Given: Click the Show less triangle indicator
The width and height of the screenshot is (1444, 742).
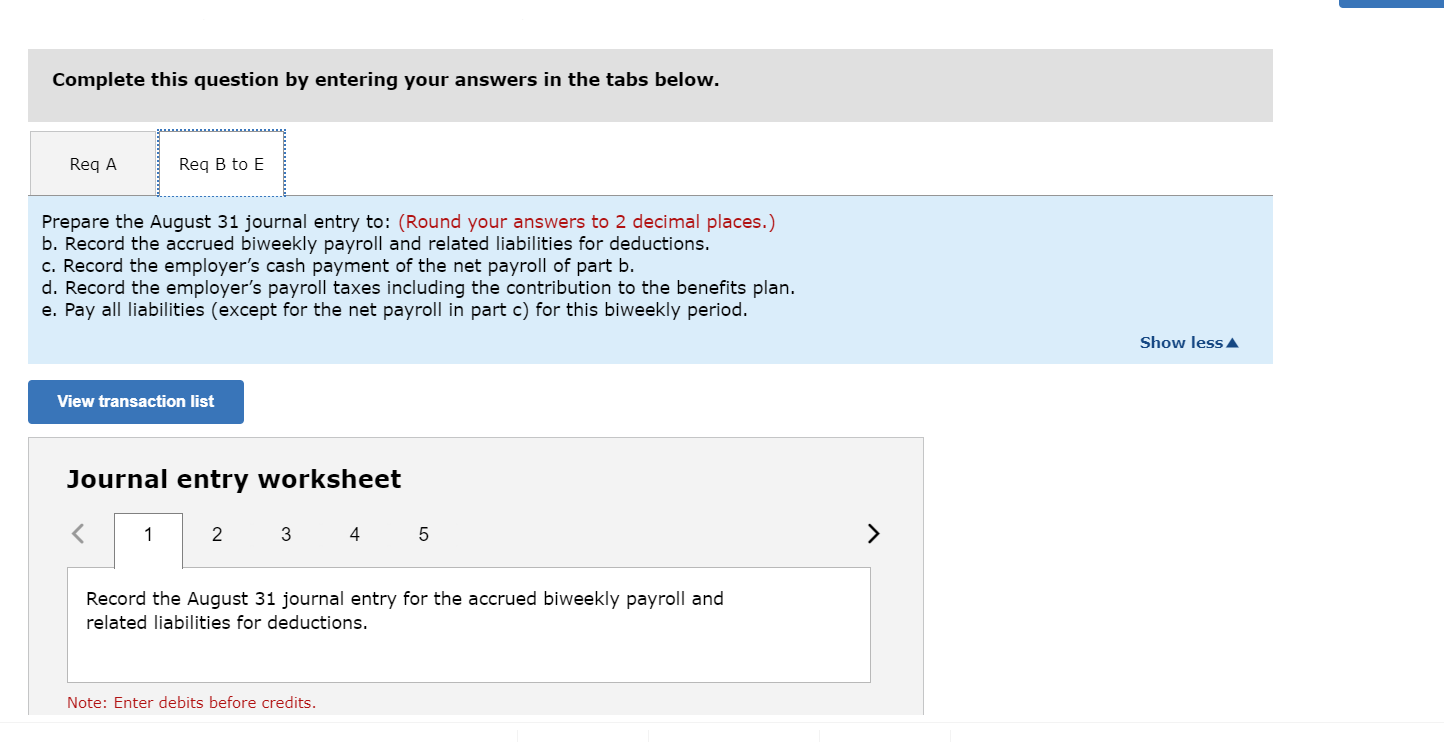Looking at the screenshot, I should click(1231, 342).
